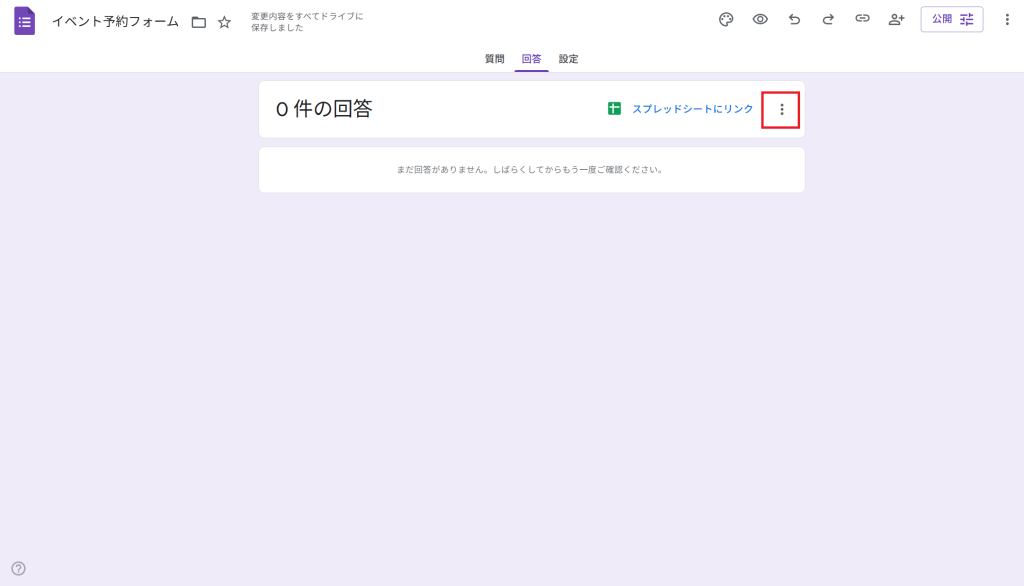Viewport: 1024px width, 586px height.
Task: Add collaborators with the person-plus icon
Action: (897, 20)
